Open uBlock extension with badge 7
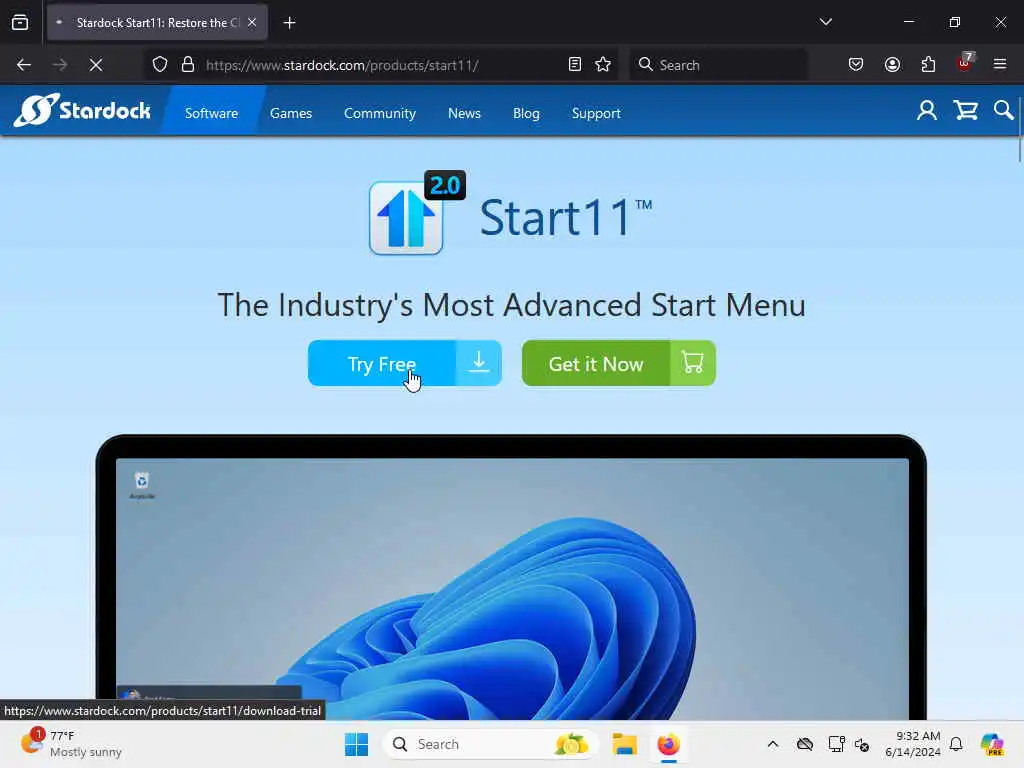Screen dimensions: 1024x768 (965, 63)
